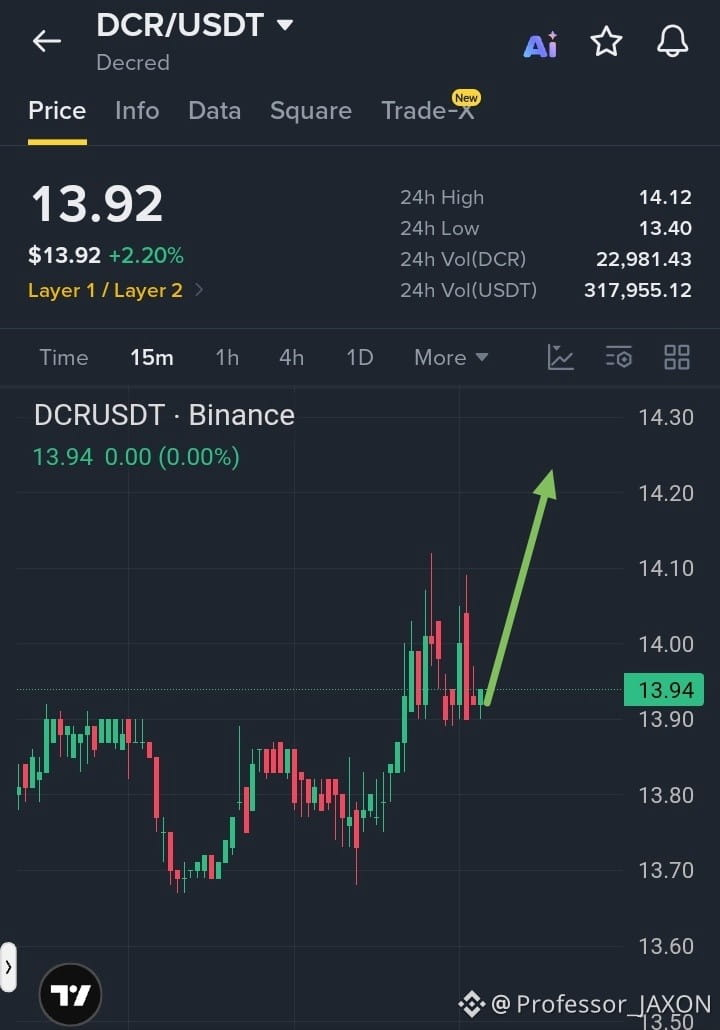Screen dimensions: 720x1030
Task: Click the +2.20% change percentage
Action: click(146, 255)
